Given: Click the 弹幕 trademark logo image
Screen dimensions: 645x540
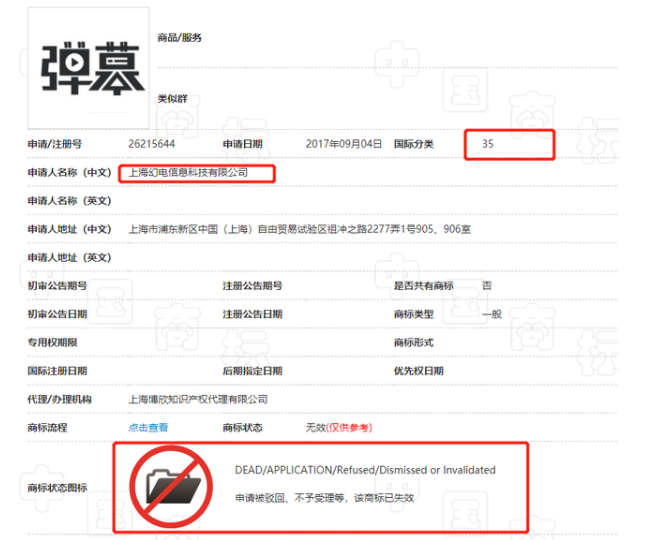Looking at the screenshot, I should point(88,68).
